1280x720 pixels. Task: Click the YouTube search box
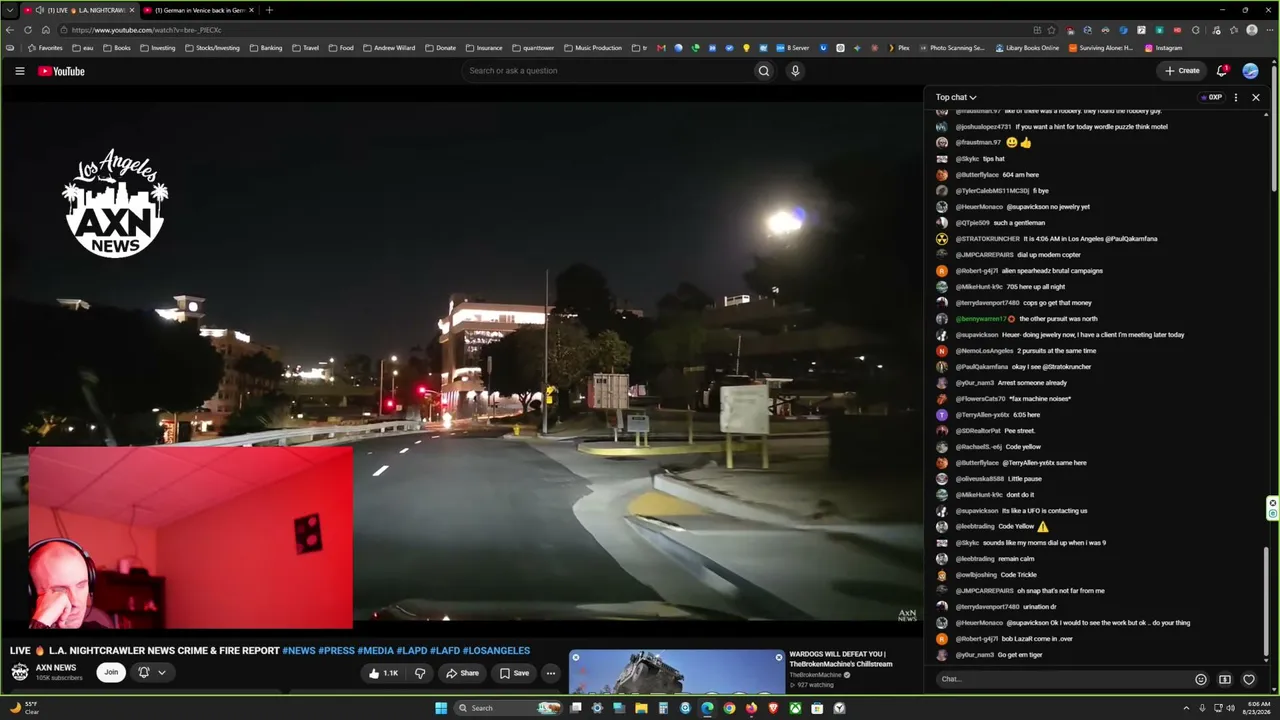pyautogui.click(x=606, y=71)
